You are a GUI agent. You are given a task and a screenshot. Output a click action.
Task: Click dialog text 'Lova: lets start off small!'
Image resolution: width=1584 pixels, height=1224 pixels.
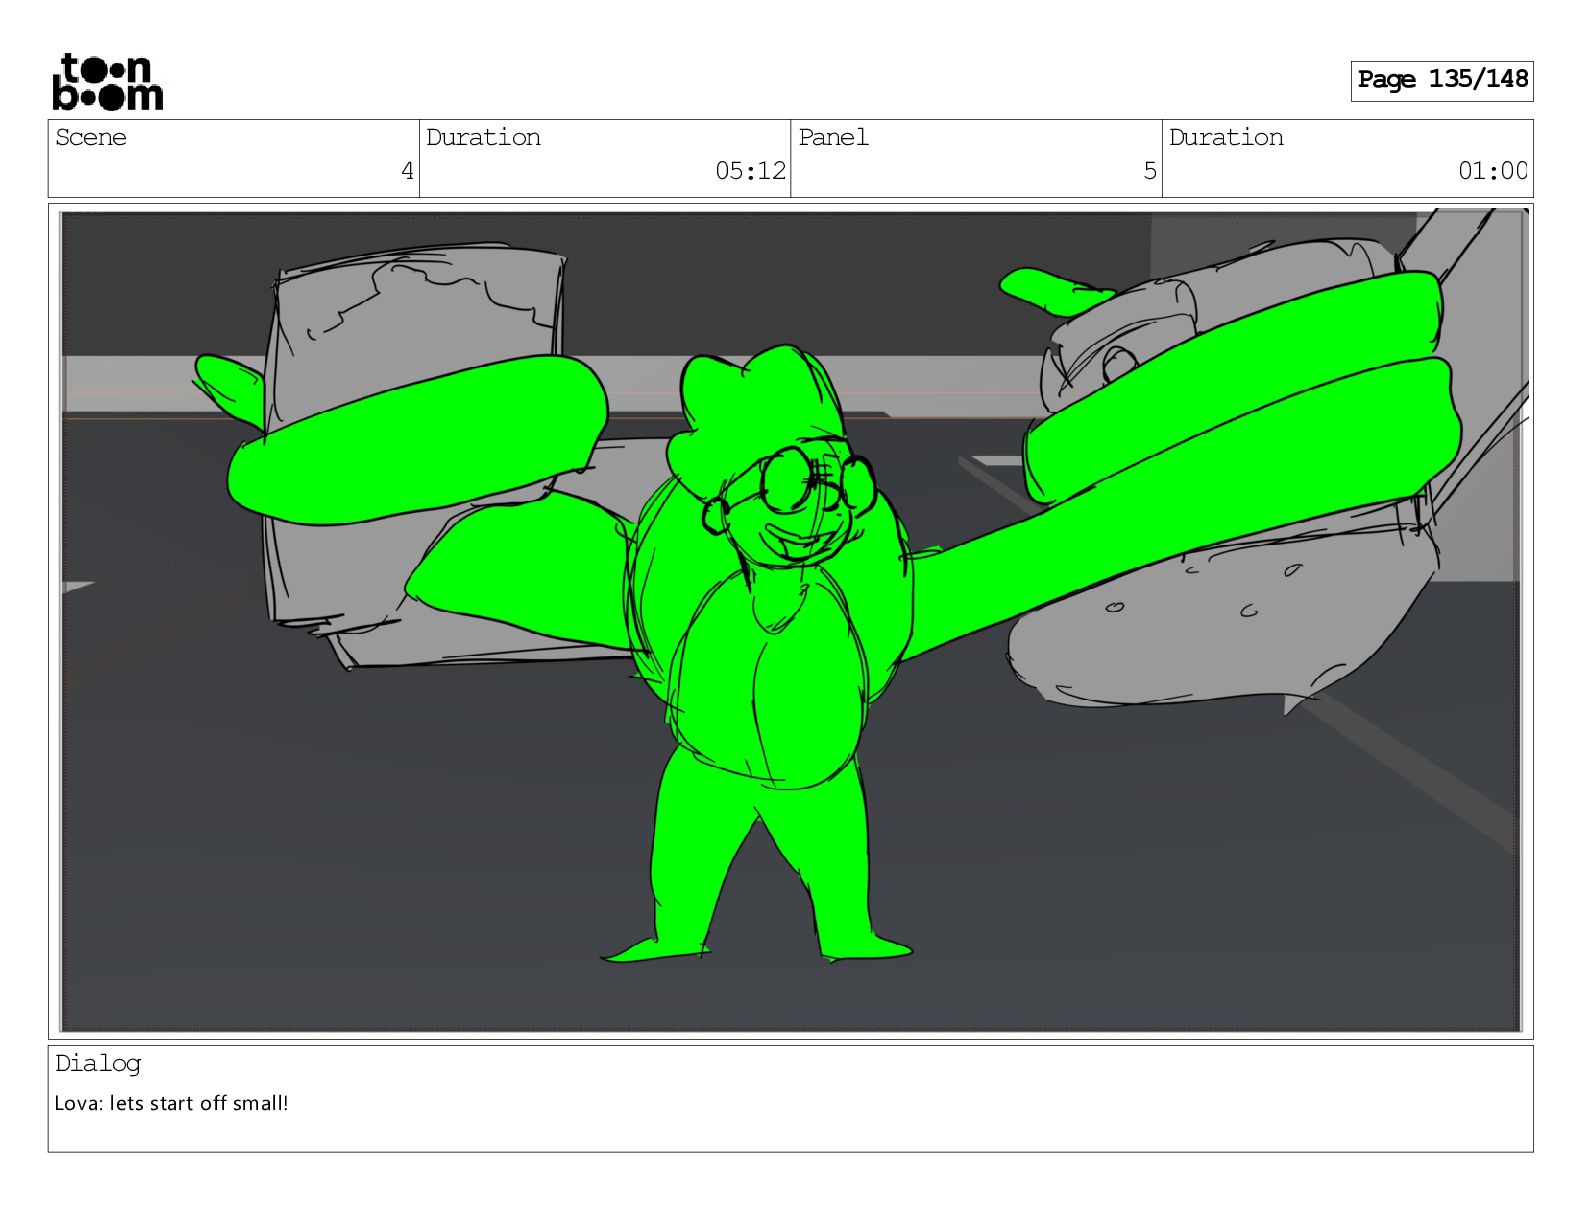pyautogui.click(x=171, y=1103)
